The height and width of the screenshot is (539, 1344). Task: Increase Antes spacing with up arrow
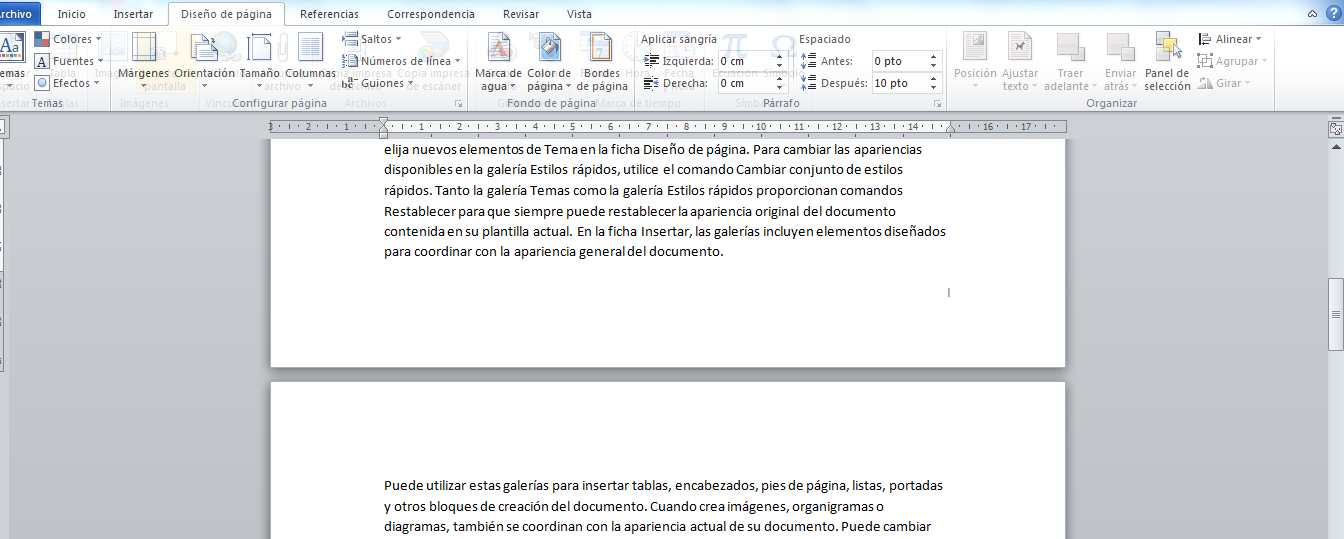click(x=934, y=57)
